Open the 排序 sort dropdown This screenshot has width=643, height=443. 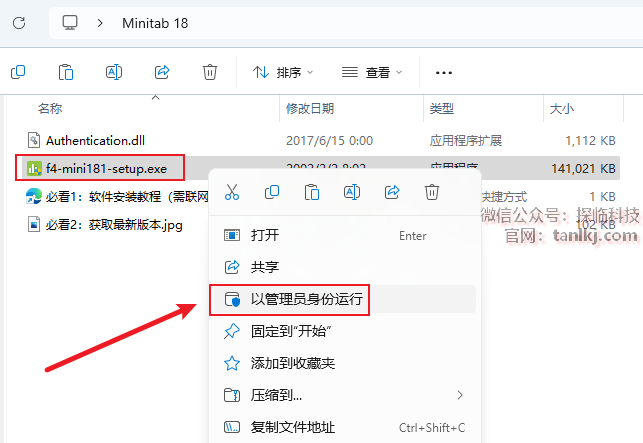(x=283, y=73)
